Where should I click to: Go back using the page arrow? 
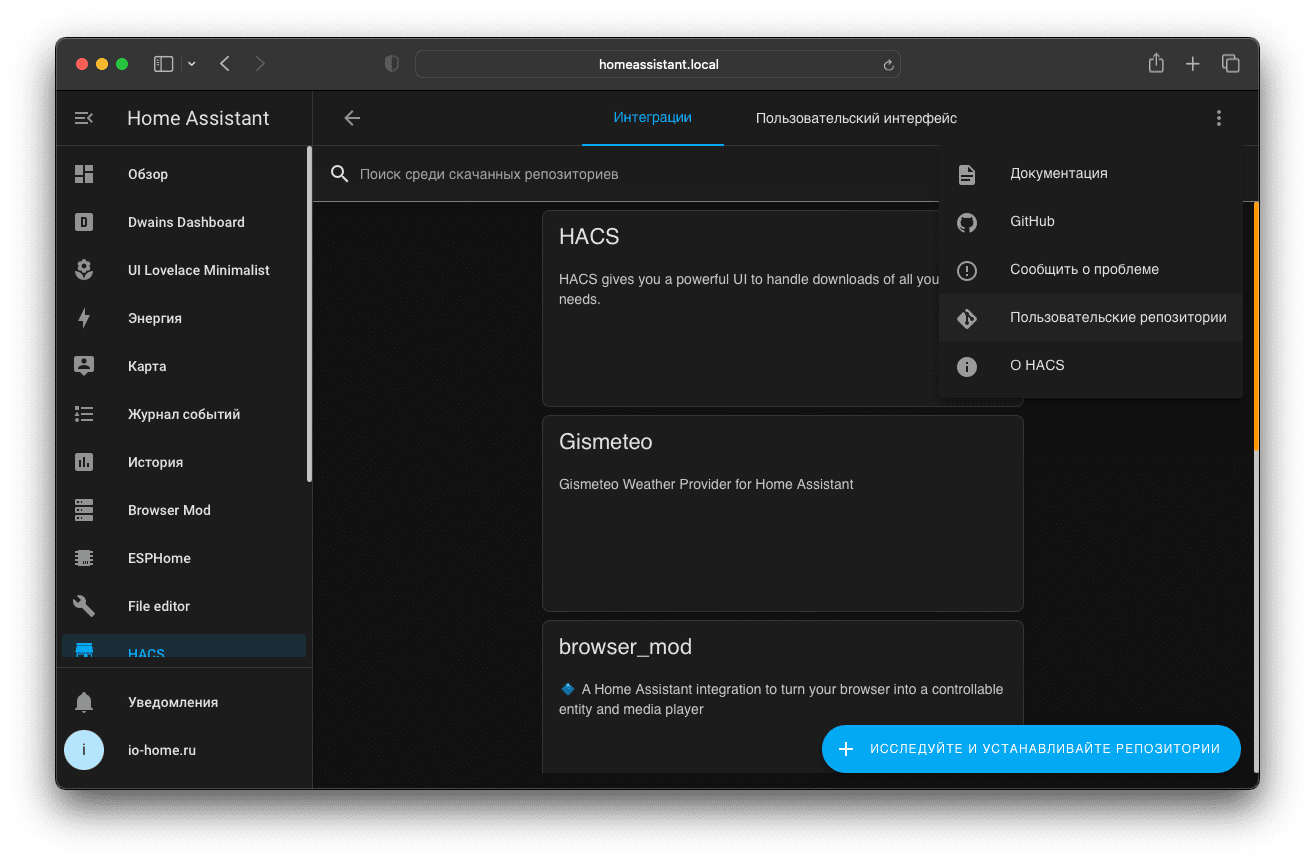pos(352,118)
